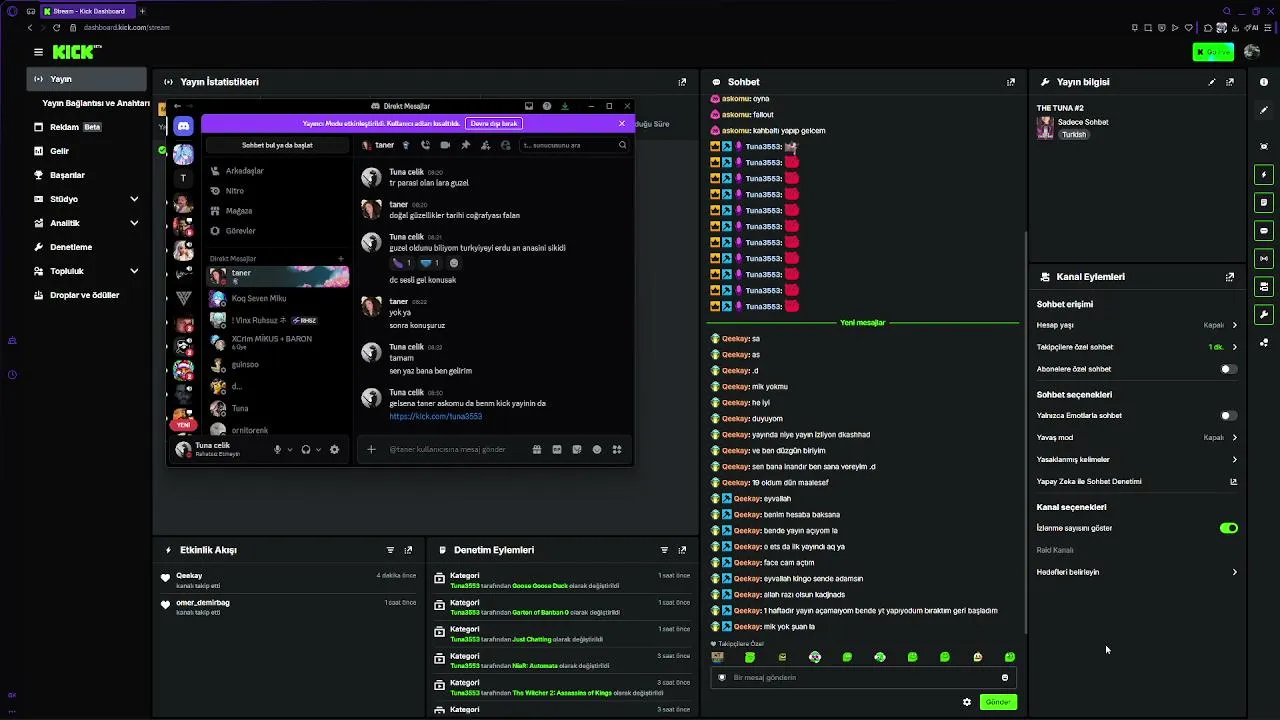Show pinned messages in Discord chat

point(465,145)
